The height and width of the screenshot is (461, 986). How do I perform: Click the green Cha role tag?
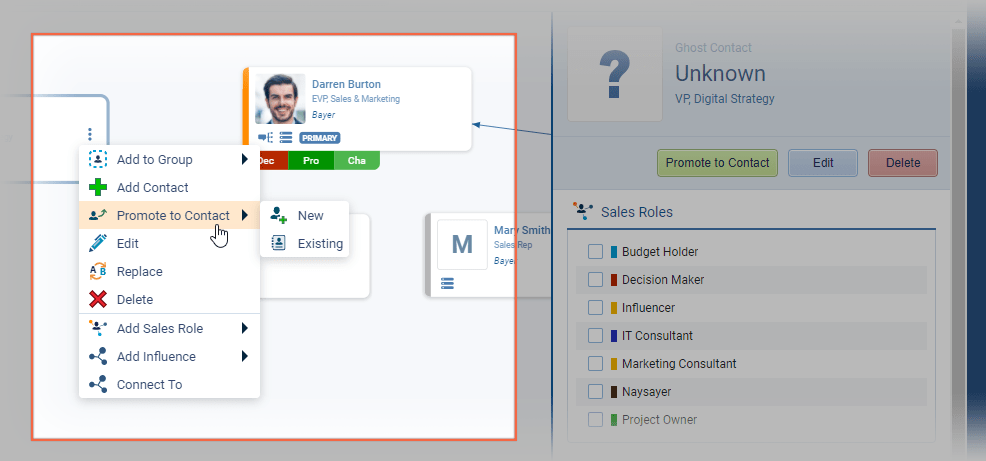pyautogui.click(x=356, y=160)
